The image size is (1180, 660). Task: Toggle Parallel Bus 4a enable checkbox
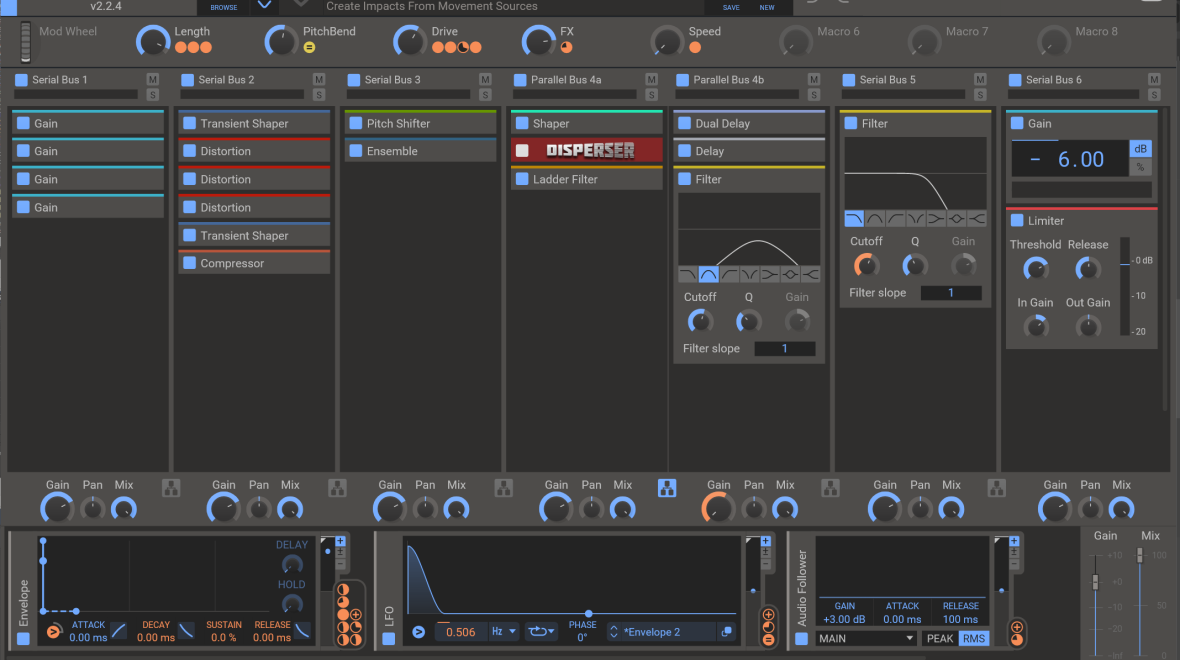point(520,80)
